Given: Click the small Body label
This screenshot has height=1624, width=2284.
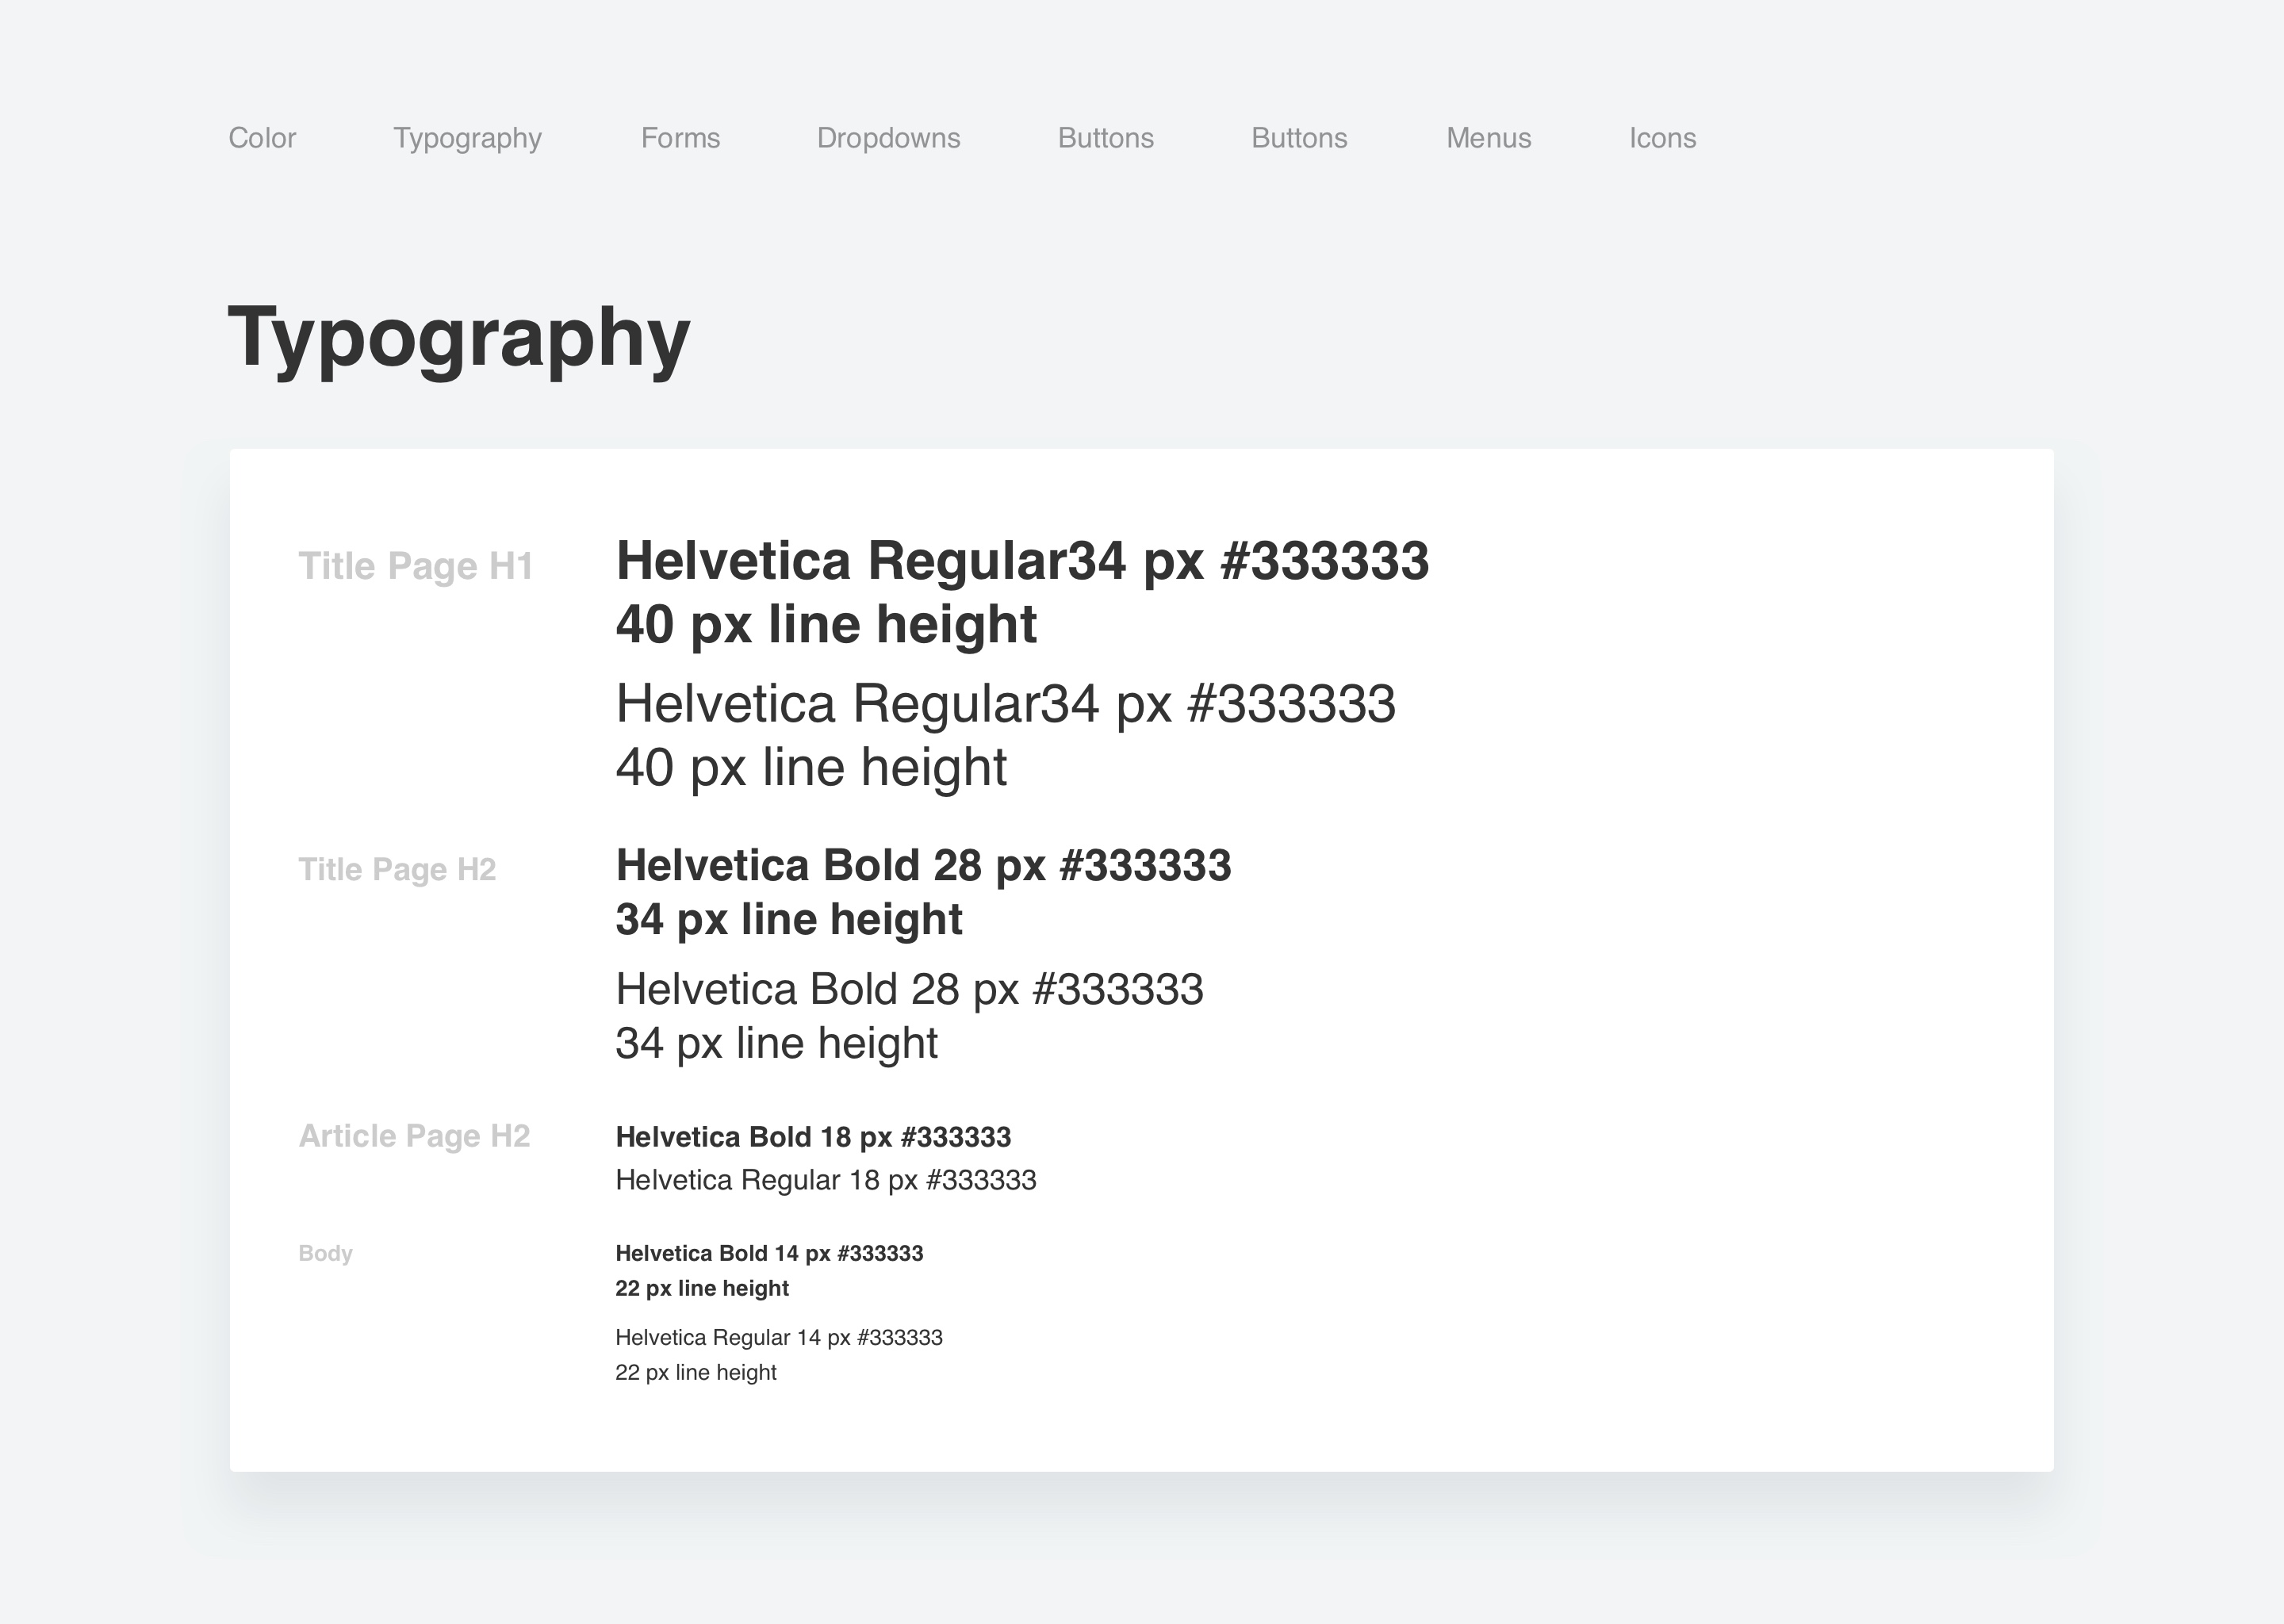Looking at the screenshot, I should point(325,1253).
